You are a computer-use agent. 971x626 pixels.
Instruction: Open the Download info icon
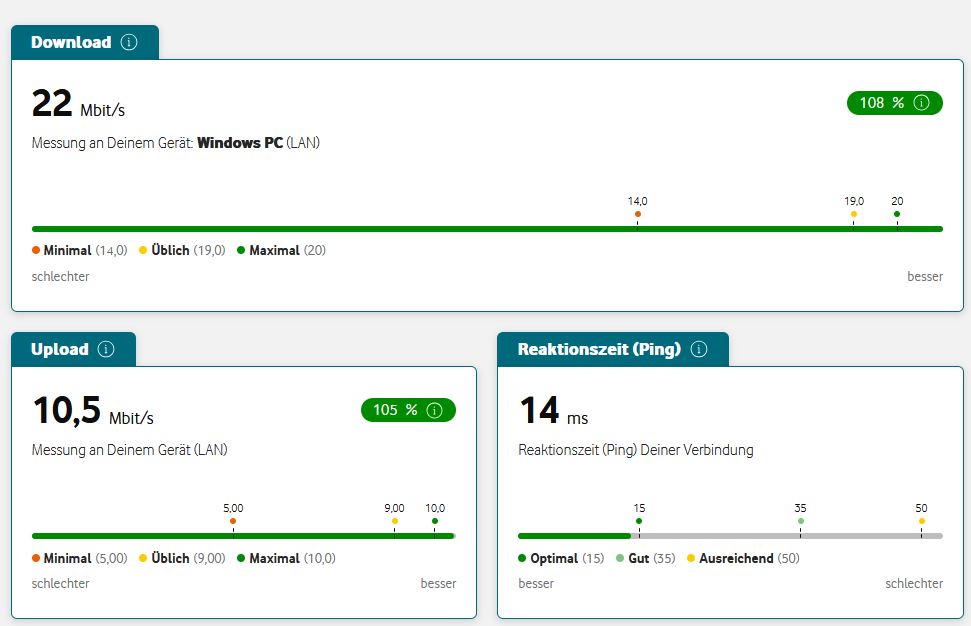coord(127,42)
